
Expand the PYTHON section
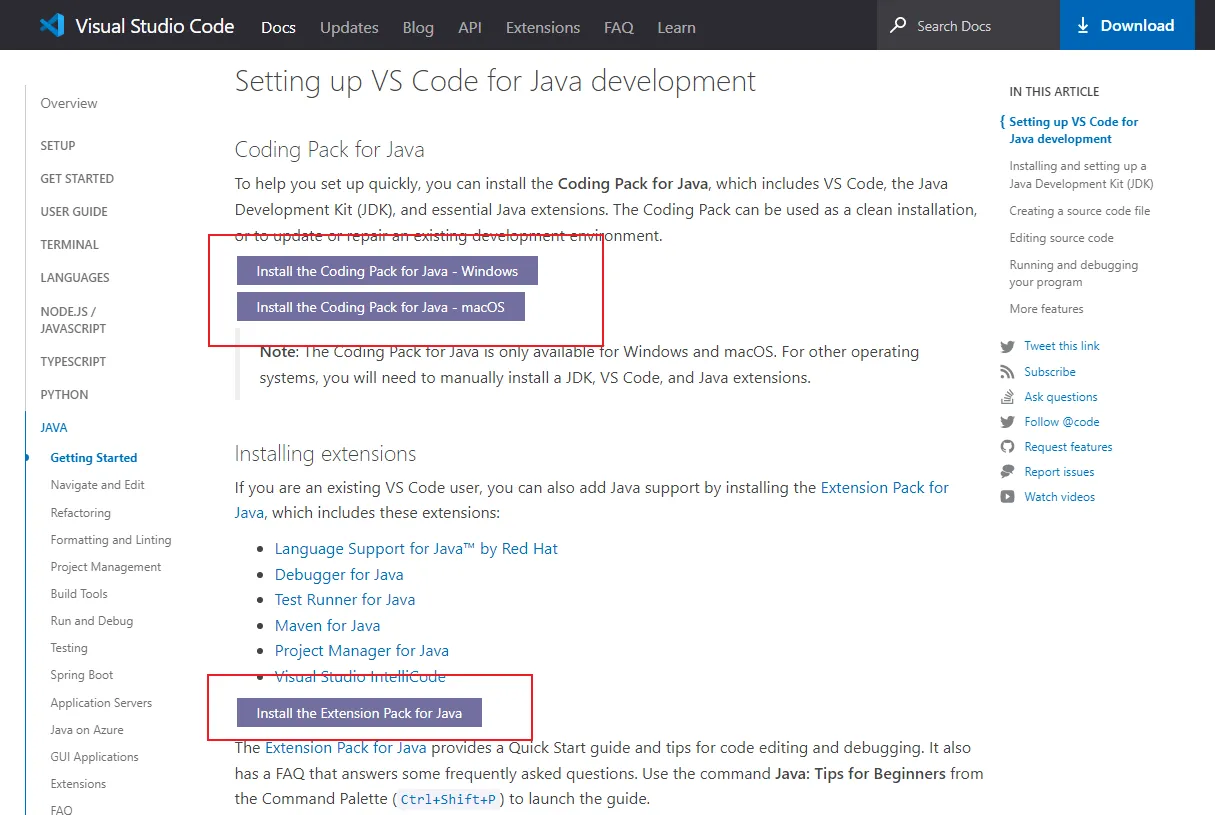64,394
